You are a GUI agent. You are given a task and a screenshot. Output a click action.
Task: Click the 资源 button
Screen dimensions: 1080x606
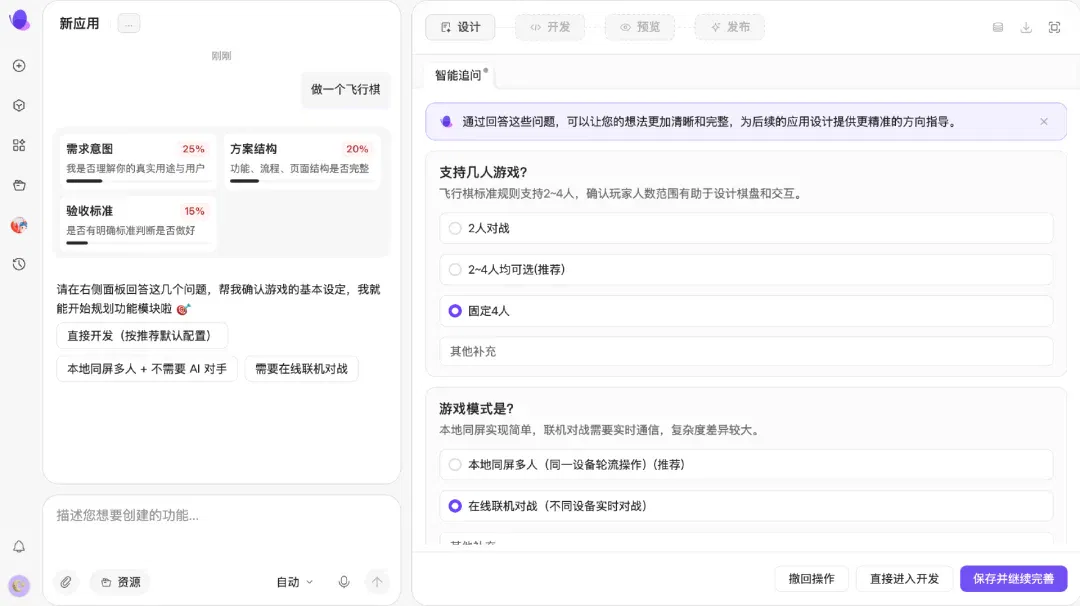pos(121,582)
